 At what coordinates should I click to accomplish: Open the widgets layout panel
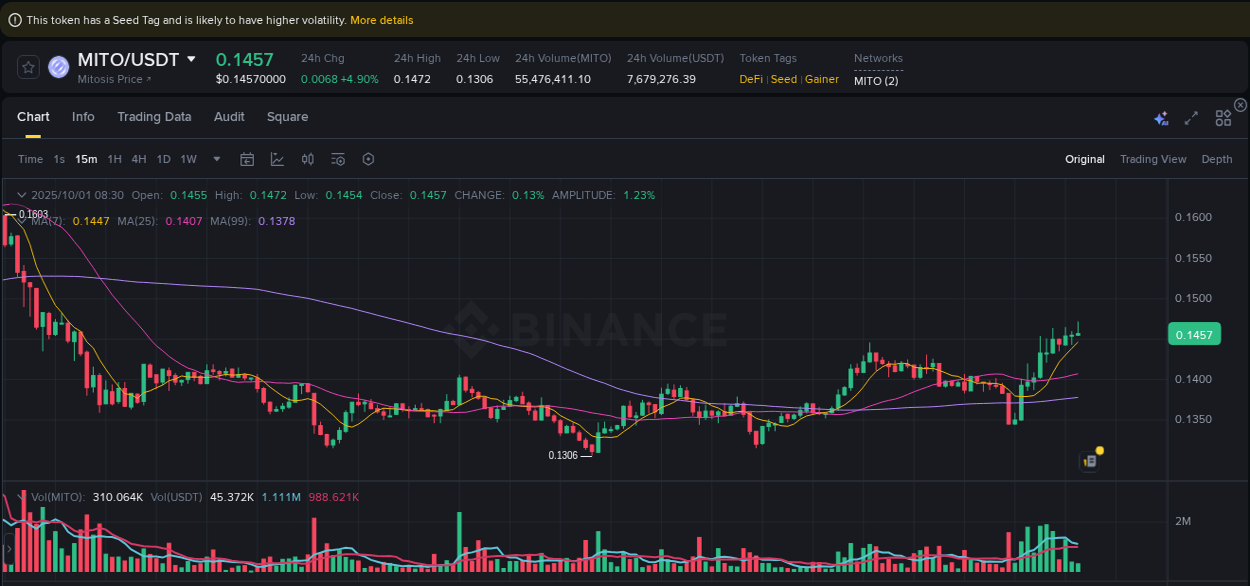click(x=1223, y=117)
